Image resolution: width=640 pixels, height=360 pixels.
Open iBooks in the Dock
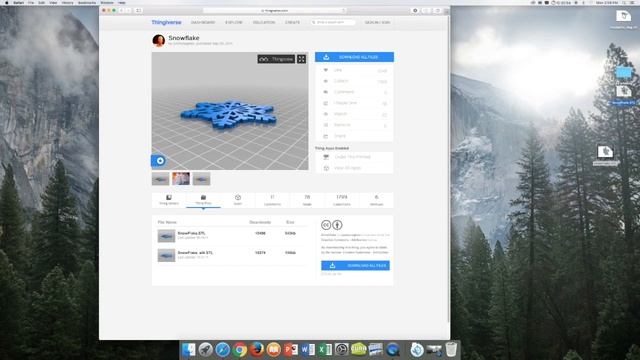274,350
